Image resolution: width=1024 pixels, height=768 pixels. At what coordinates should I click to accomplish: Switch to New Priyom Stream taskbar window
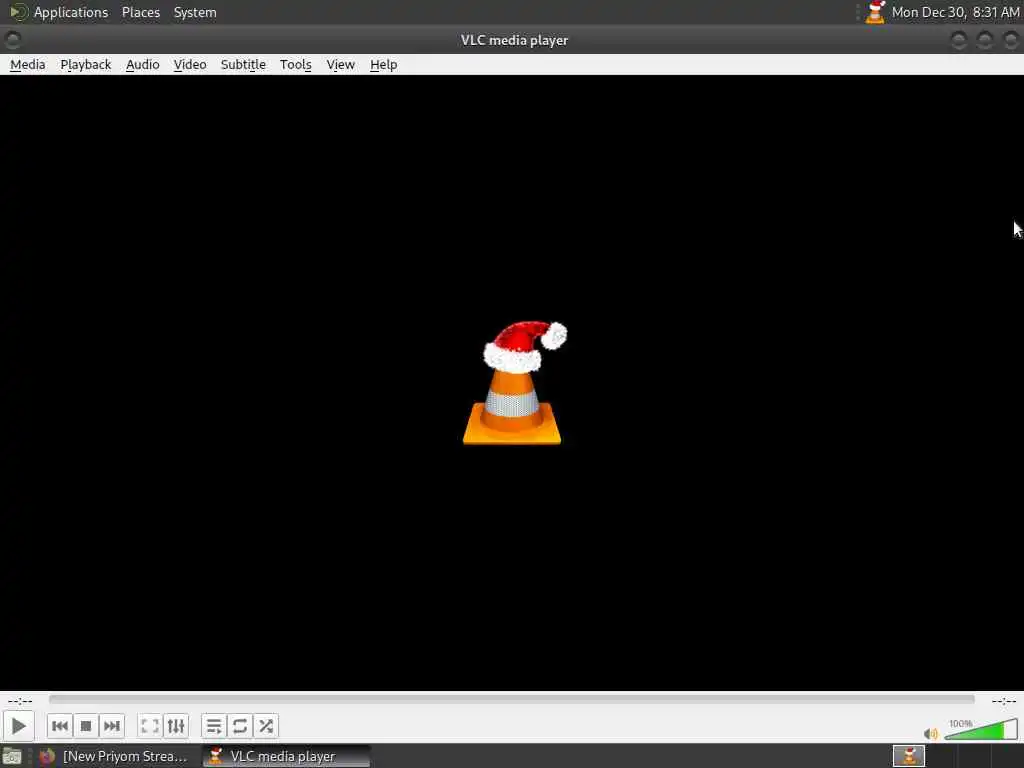point(114,756)
